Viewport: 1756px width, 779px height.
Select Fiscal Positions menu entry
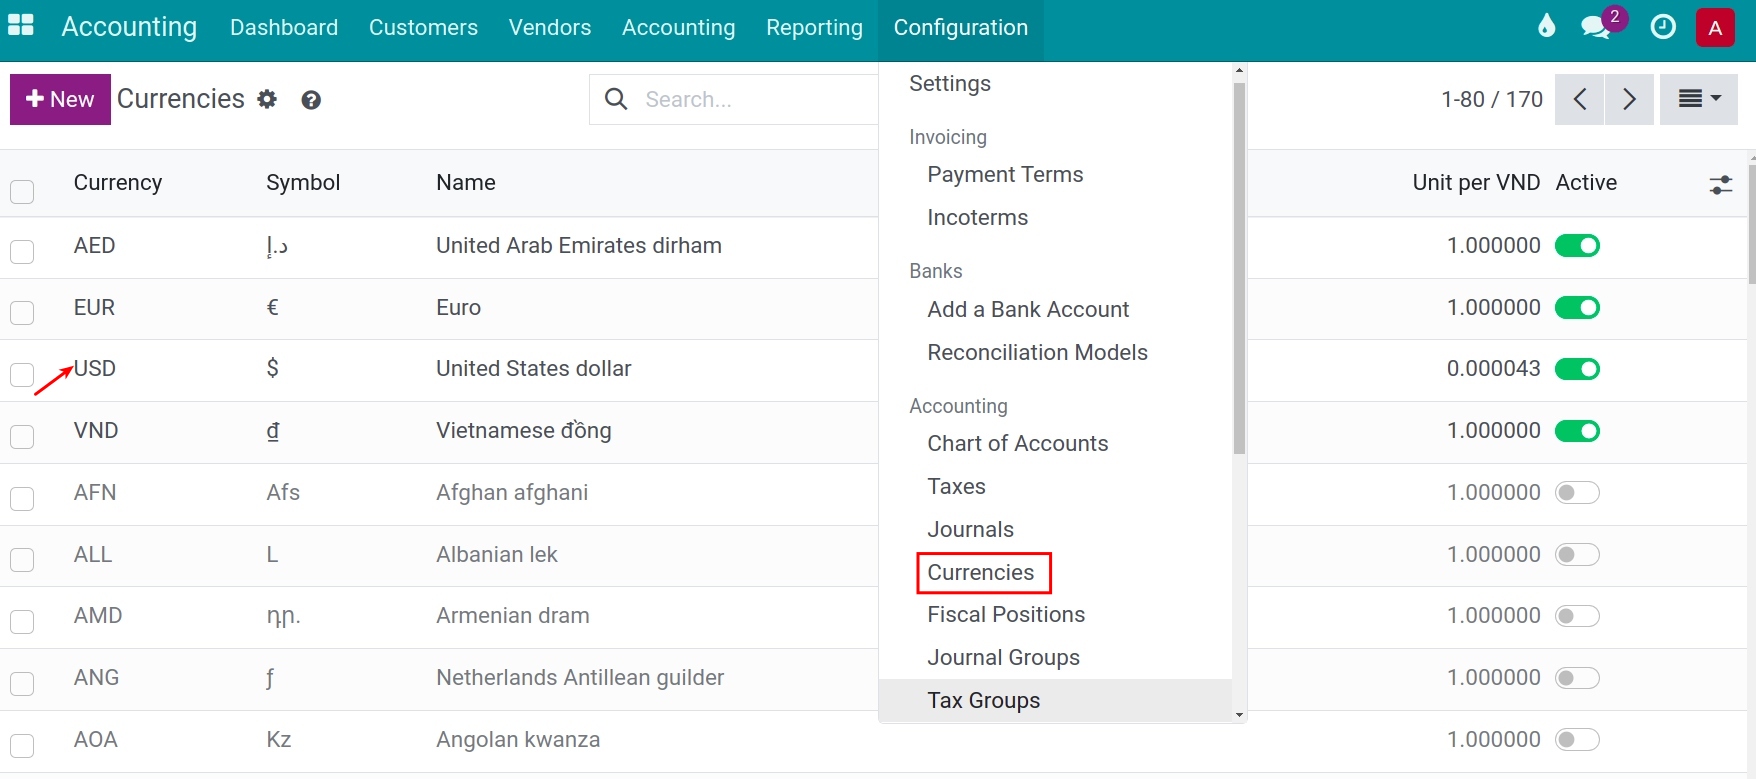[1006, 615]
